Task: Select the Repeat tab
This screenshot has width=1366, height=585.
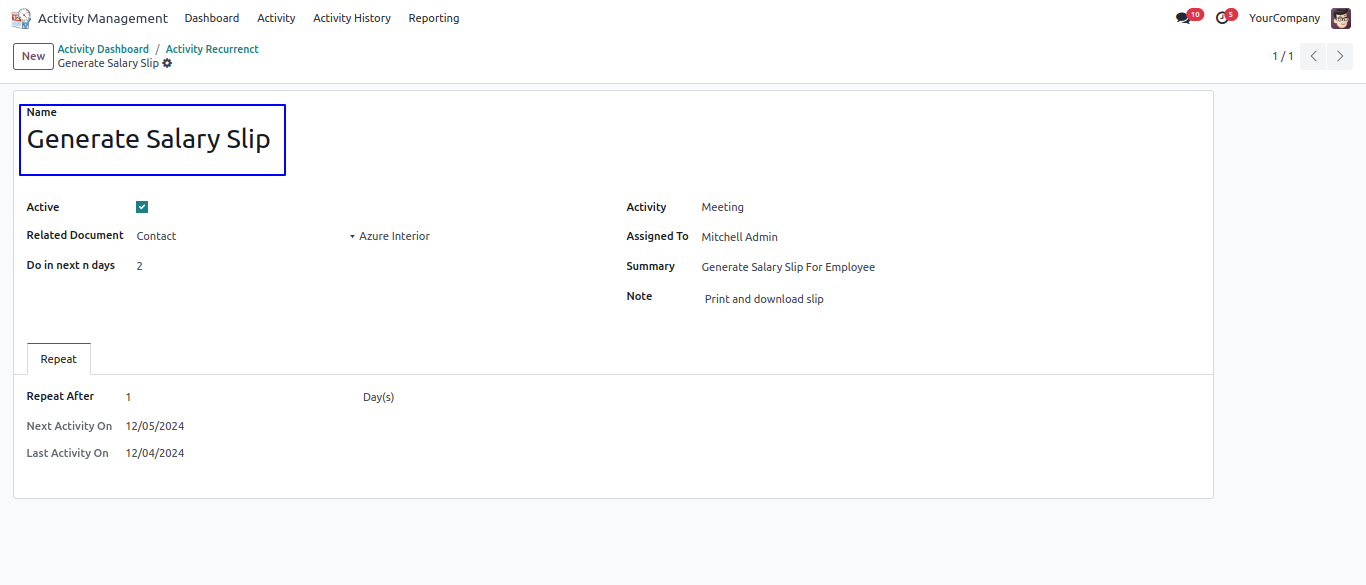Action: coord(59,359)
